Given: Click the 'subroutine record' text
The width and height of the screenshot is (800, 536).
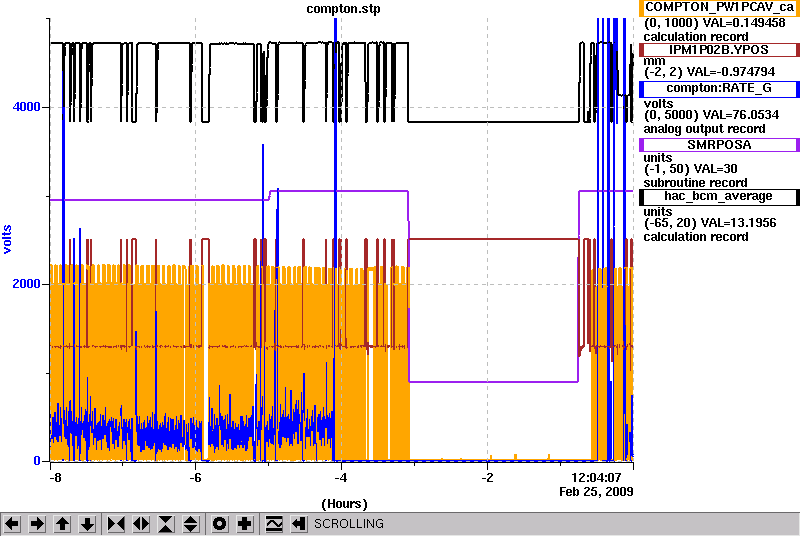Looking at the screenshot, I should click(695, 183).
